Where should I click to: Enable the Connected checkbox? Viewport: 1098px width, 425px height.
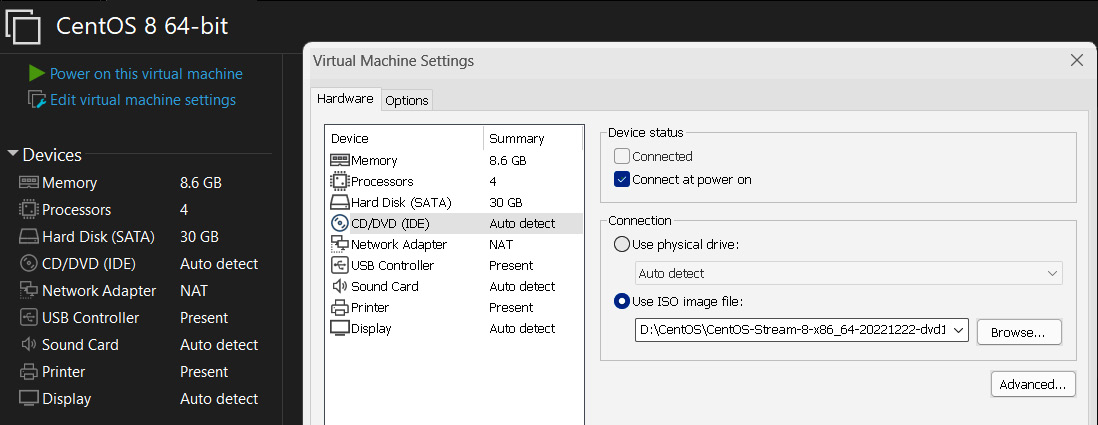pos(622,156)
